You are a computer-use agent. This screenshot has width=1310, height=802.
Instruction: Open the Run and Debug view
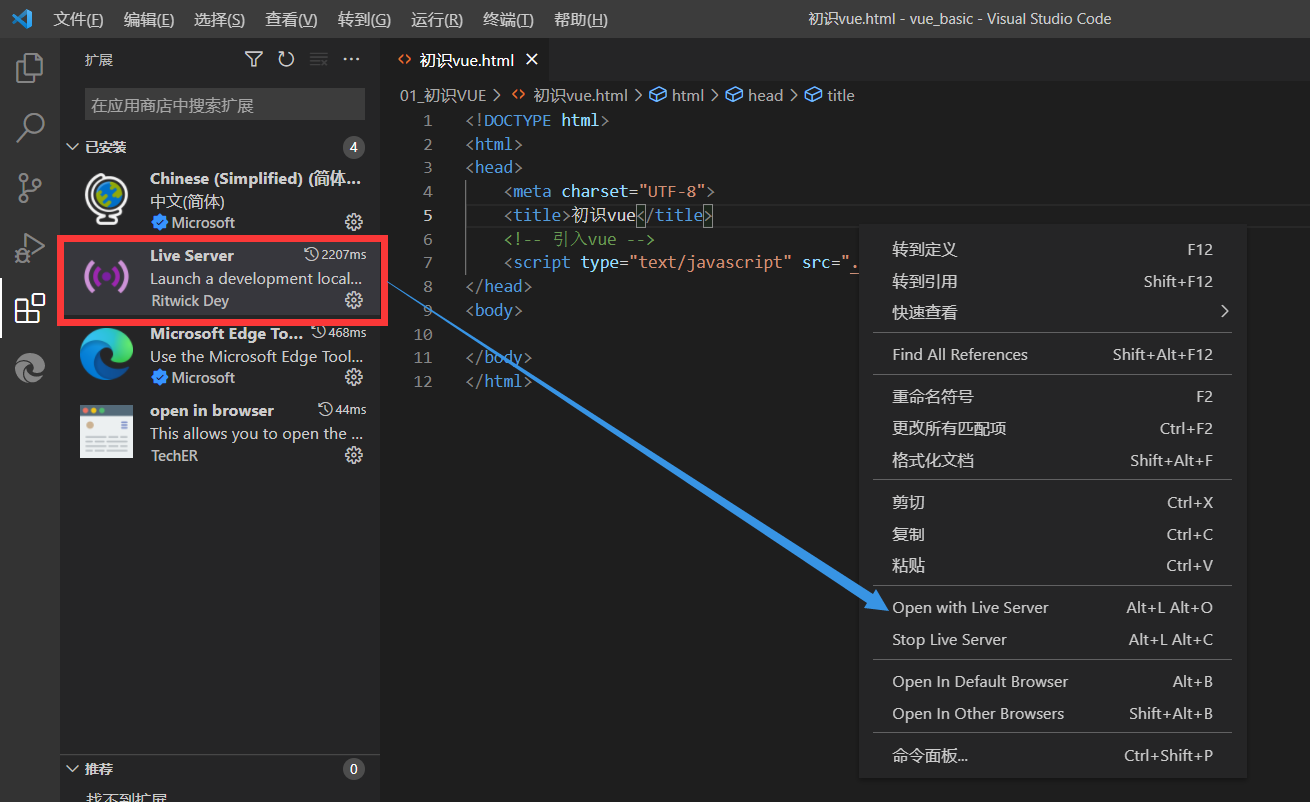pyautogui.click(x=30, y=247)
